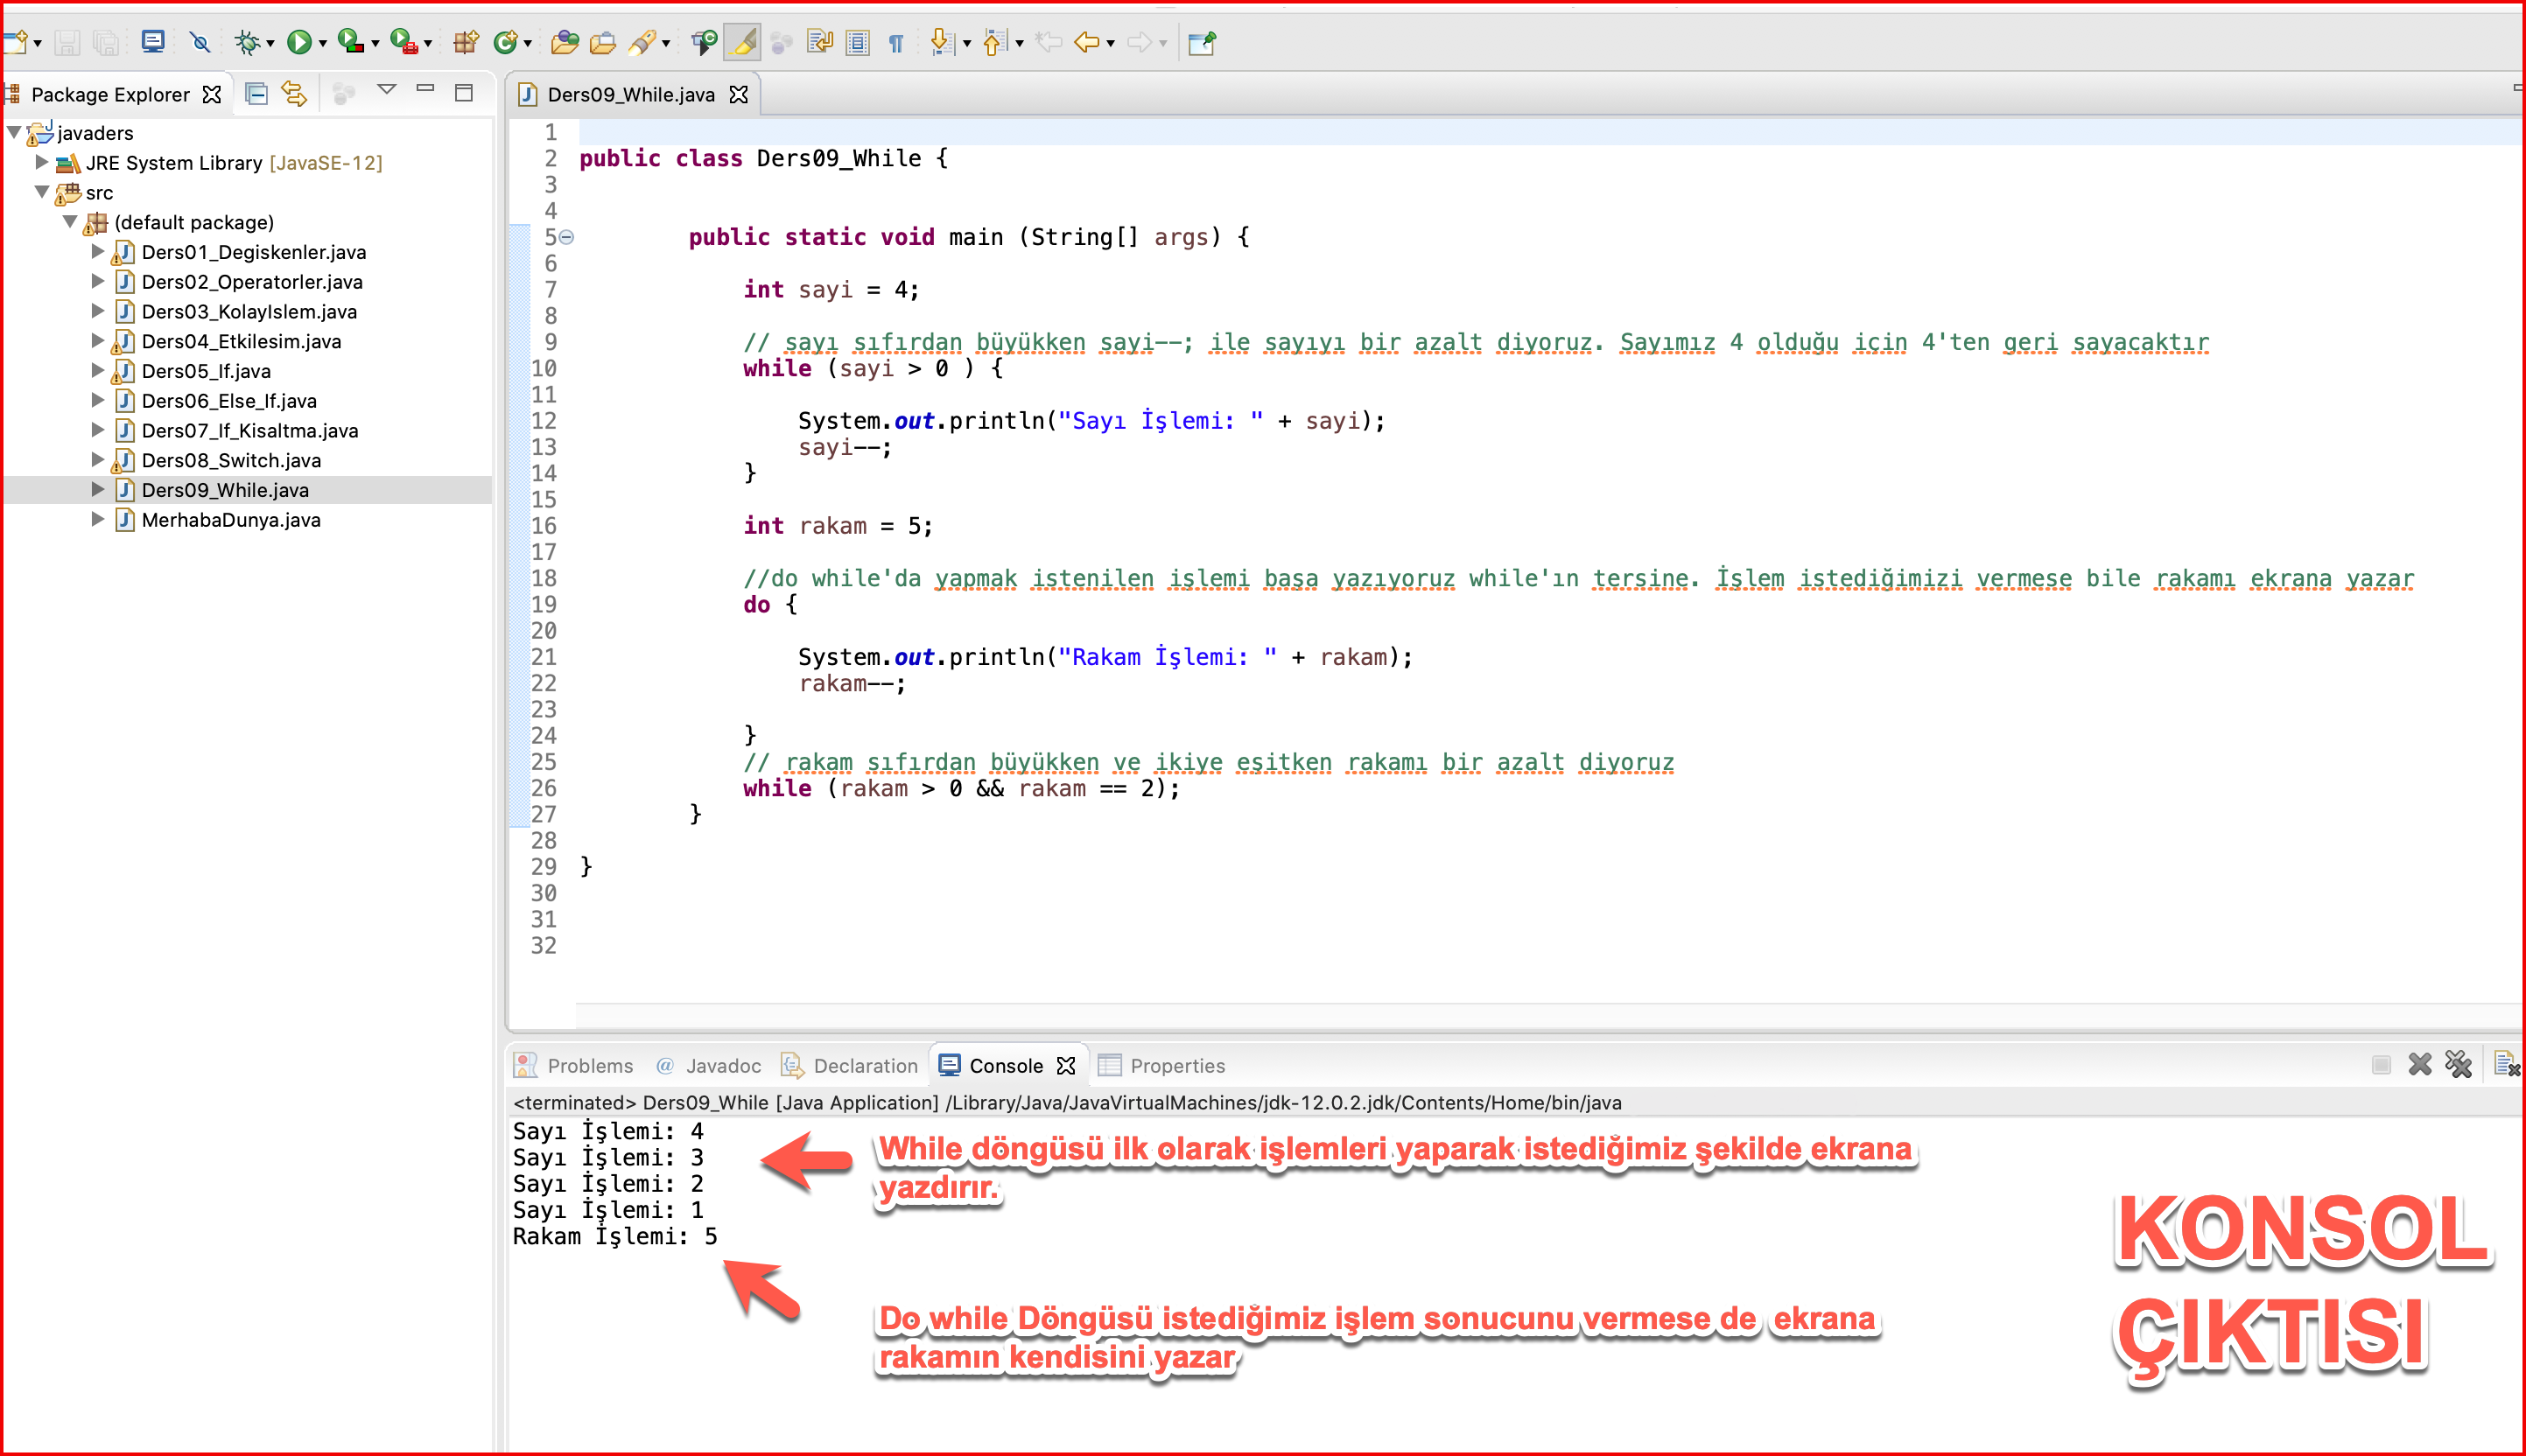This screenshot has width=2526, height=1456.
Task: Toggle Show Whitespace Characters pilcrow icon
Action: click(896, 42)
